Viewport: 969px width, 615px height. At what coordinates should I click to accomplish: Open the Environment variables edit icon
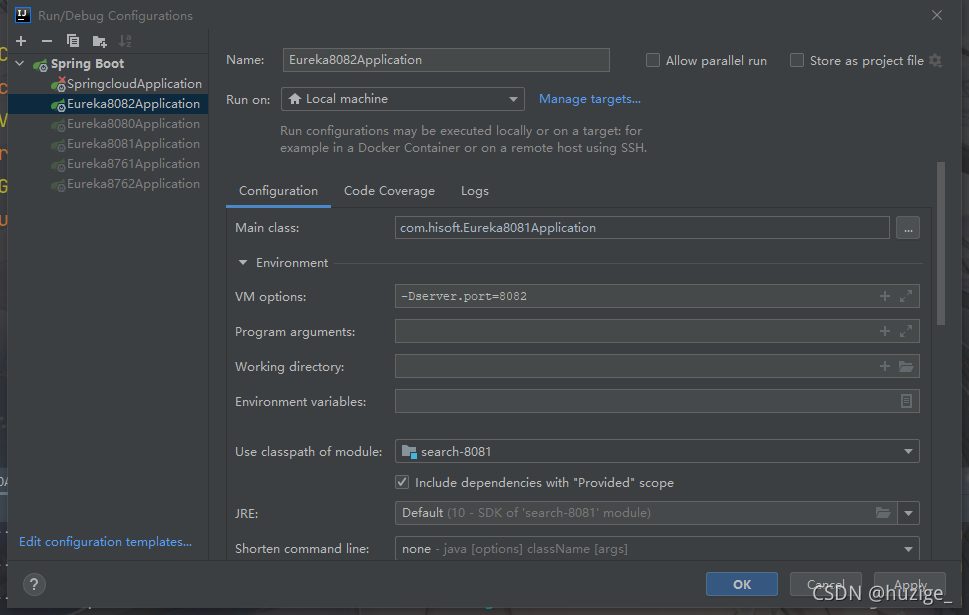(x=906, y=402)
